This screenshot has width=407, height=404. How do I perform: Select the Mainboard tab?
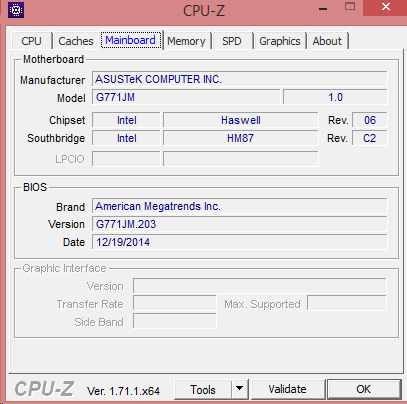[x=131, y=40]
